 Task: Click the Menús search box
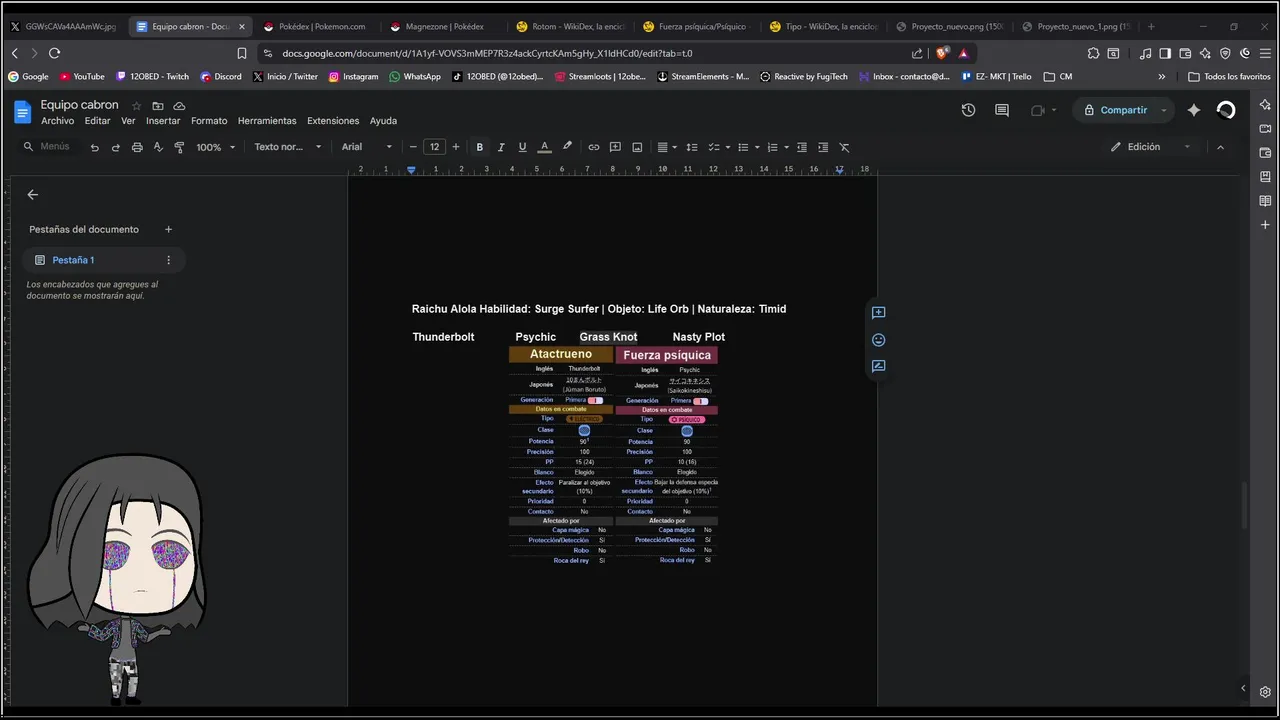(48, 147)
